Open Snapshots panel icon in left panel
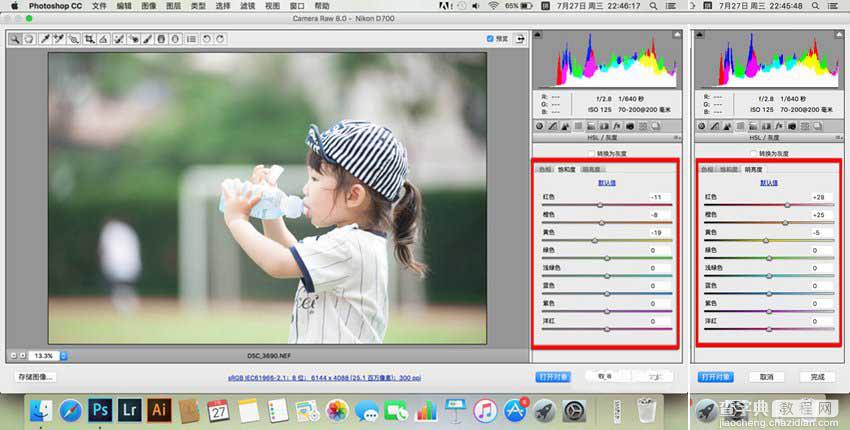Viewport: 850px width, 430px height. pyautogui.click(x=656, y=126)
